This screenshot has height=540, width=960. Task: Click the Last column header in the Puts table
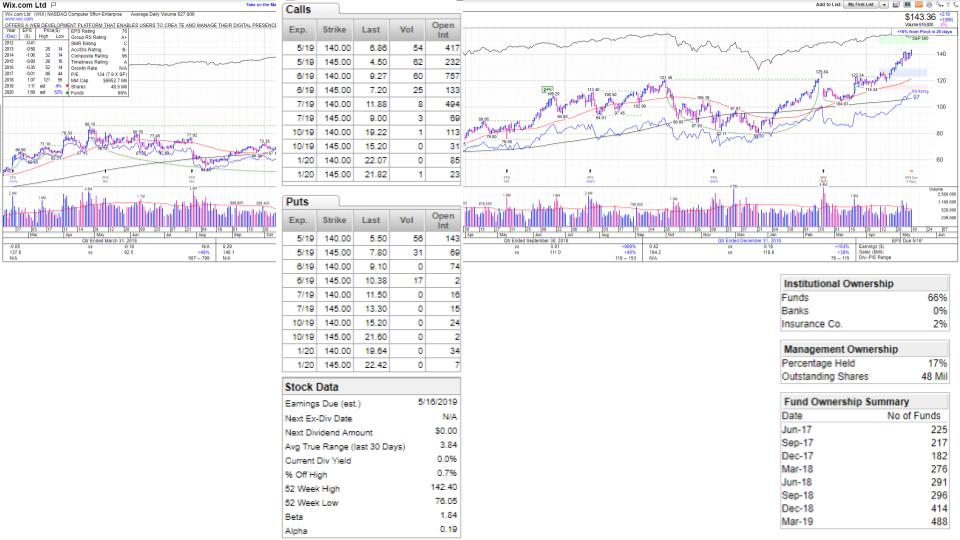[371, 220]
